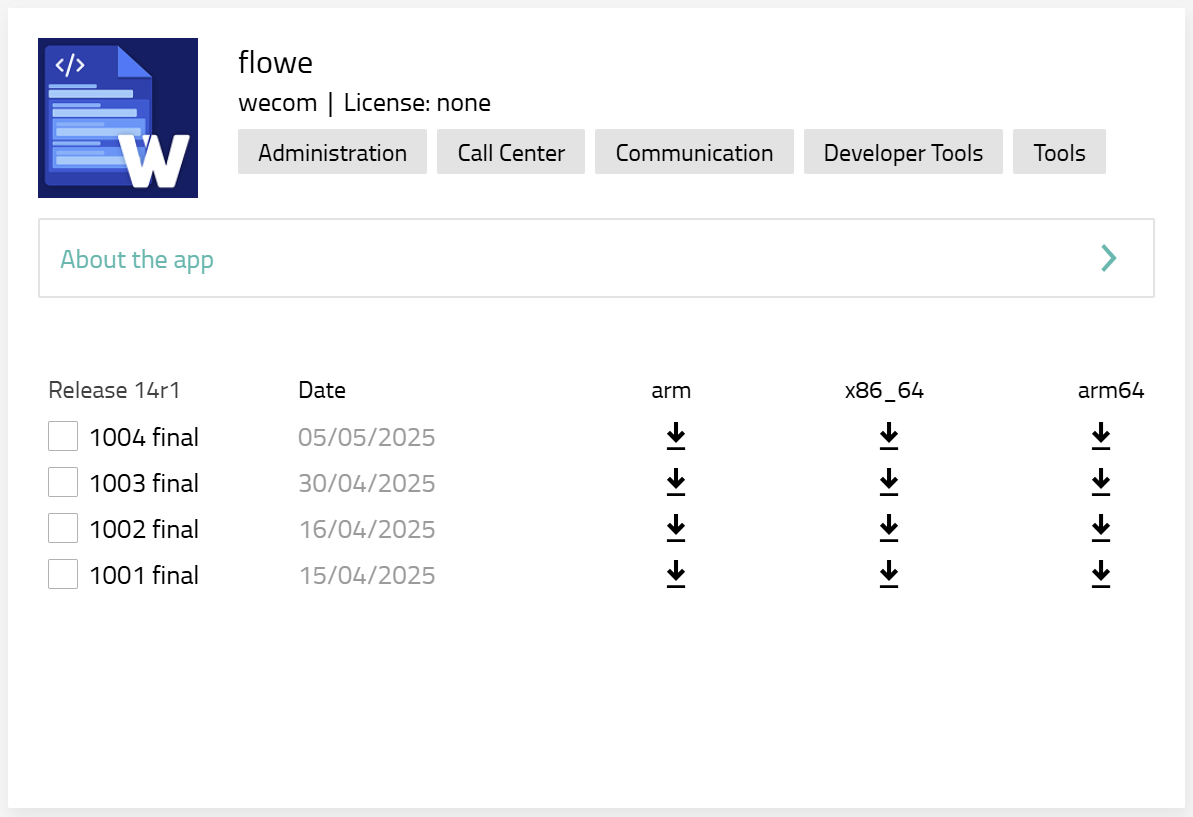Download arm build of 1003 final
Screen dimensions: 1193x817
pos(676,482)
